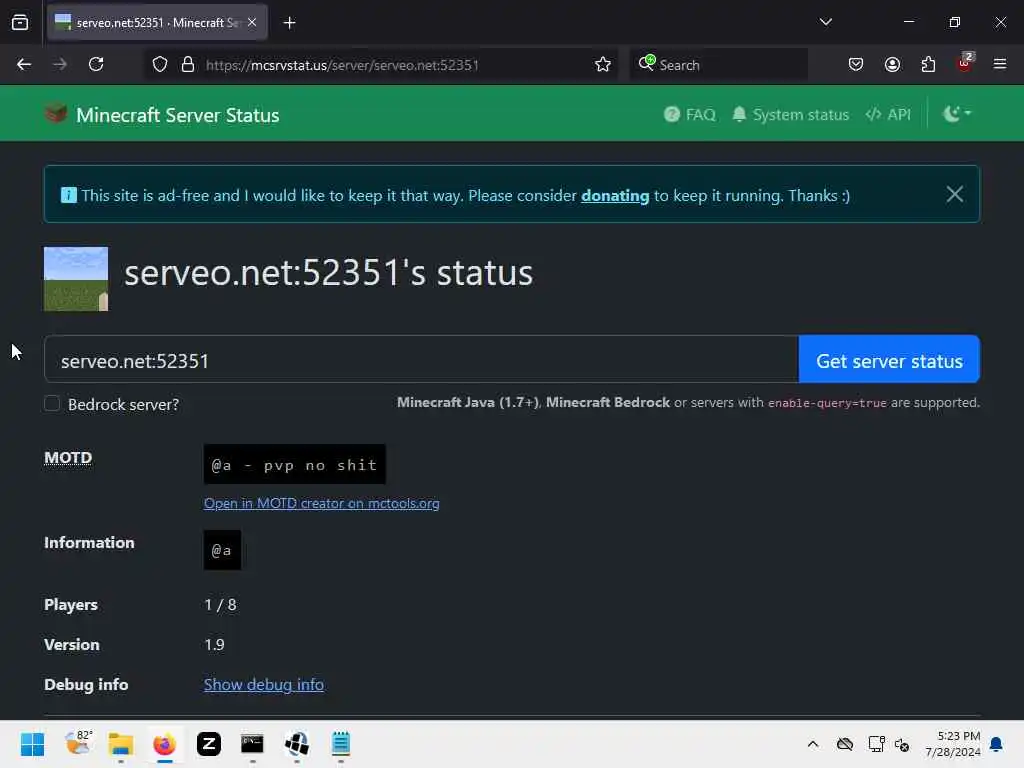Screen dimensions: 1024x768
Task: Follow the donating link
Action: click(615, 195)
